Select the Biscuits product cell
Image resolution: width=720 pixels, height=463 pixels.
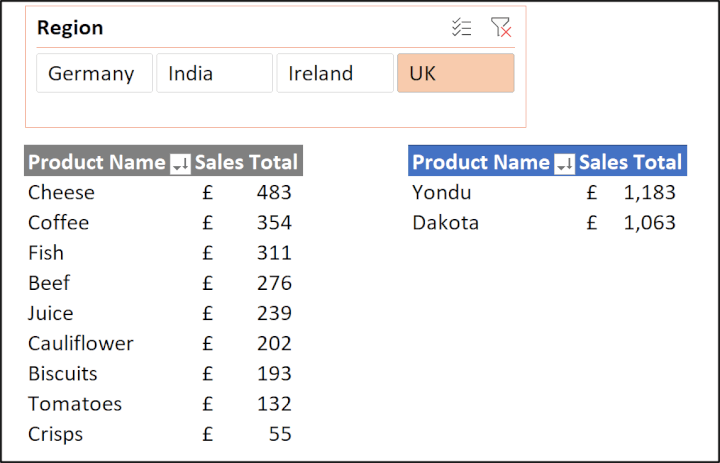(x=62, y=373)
